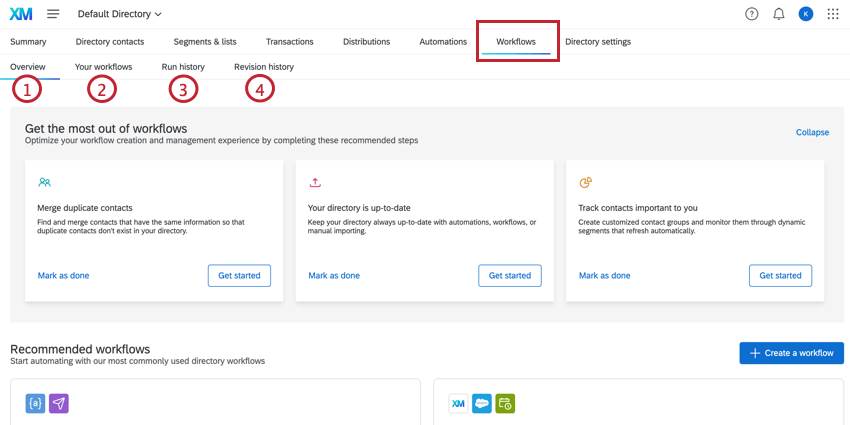Click the merge duplicate contacts icon
The image size is (850, 425).
click(44, 183)
